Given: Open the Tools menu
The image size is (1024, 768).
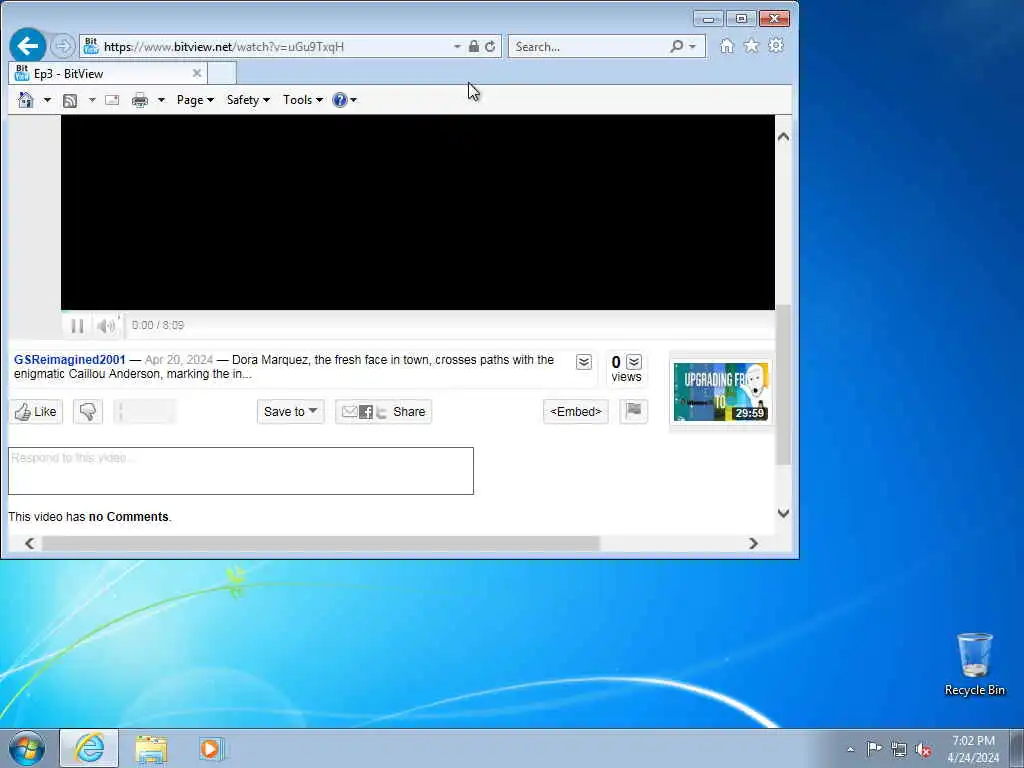Looking at the screenshot, I should coord(303,100).
